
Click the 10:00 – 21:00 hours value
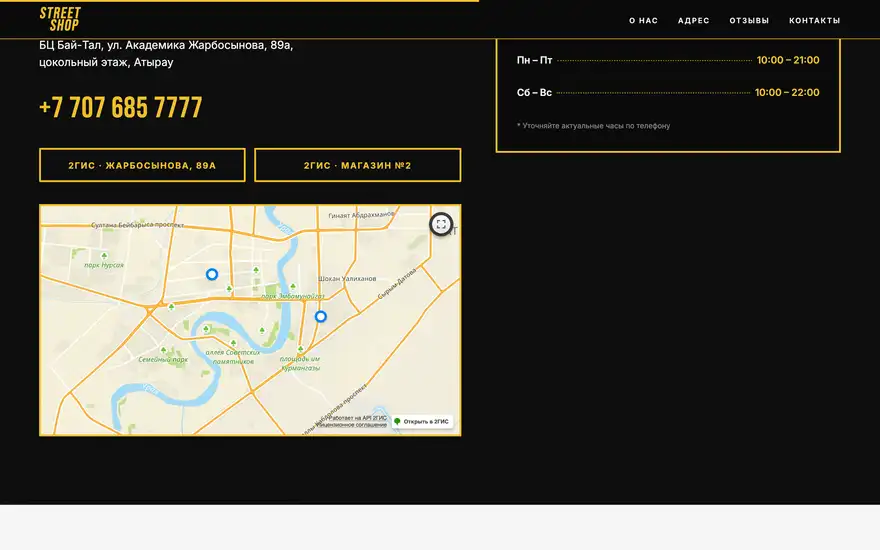click(788, 60)
